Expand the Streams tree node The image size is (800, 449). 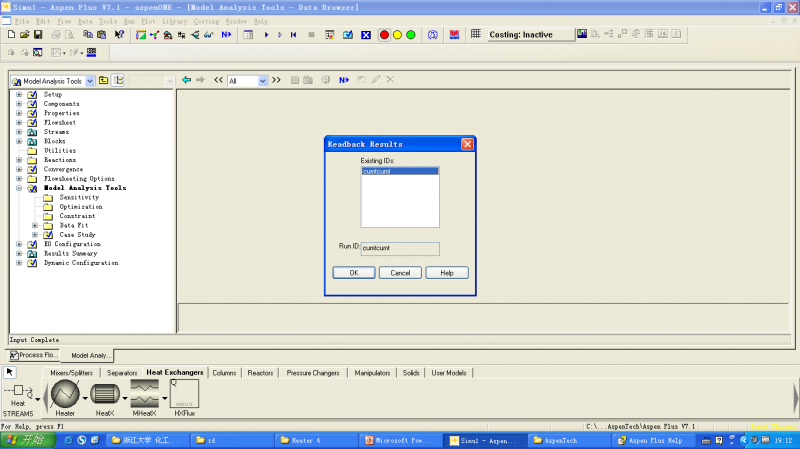click(19, 132)
